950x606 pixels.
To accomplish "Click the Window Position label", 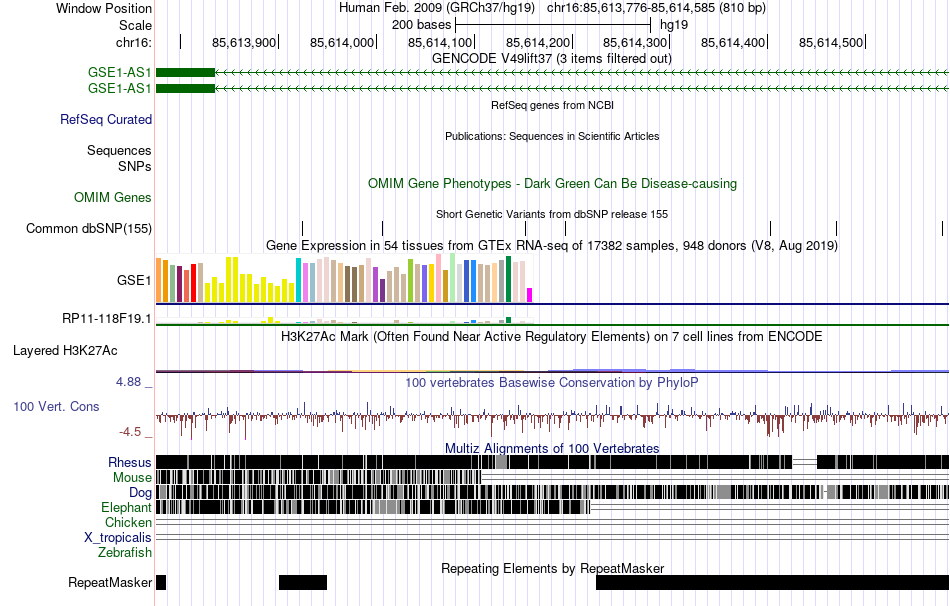I will [x=104, y=8].
